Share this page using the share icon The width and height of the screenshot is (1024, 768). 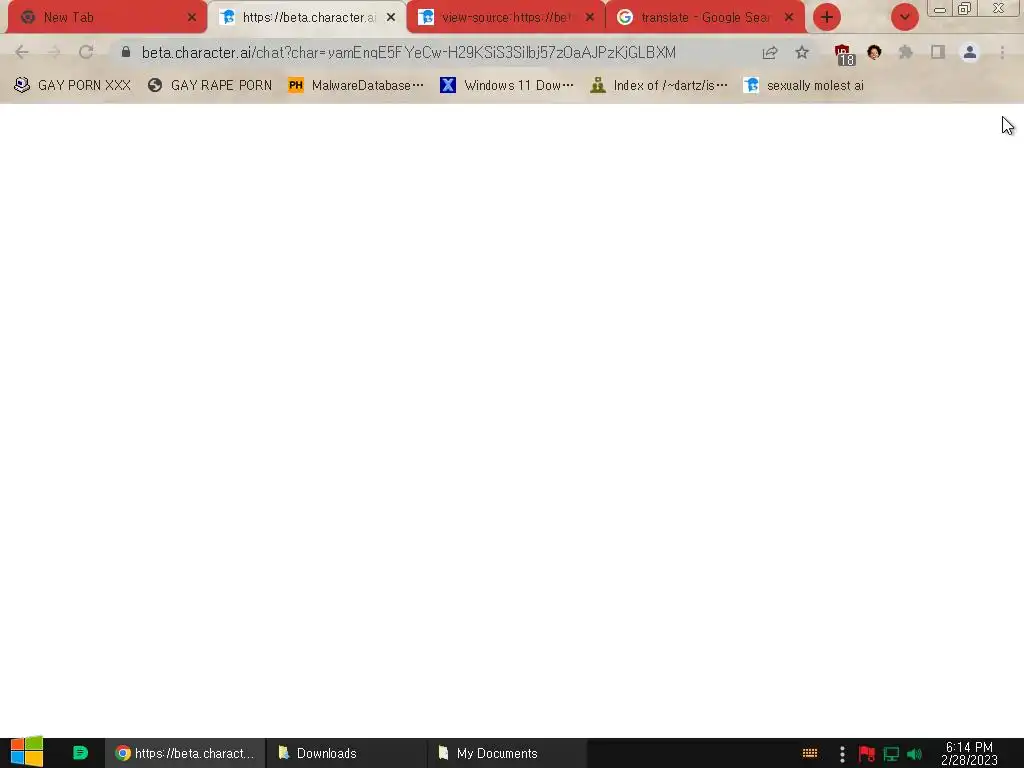pyautogui.click(x=770, y=52)
